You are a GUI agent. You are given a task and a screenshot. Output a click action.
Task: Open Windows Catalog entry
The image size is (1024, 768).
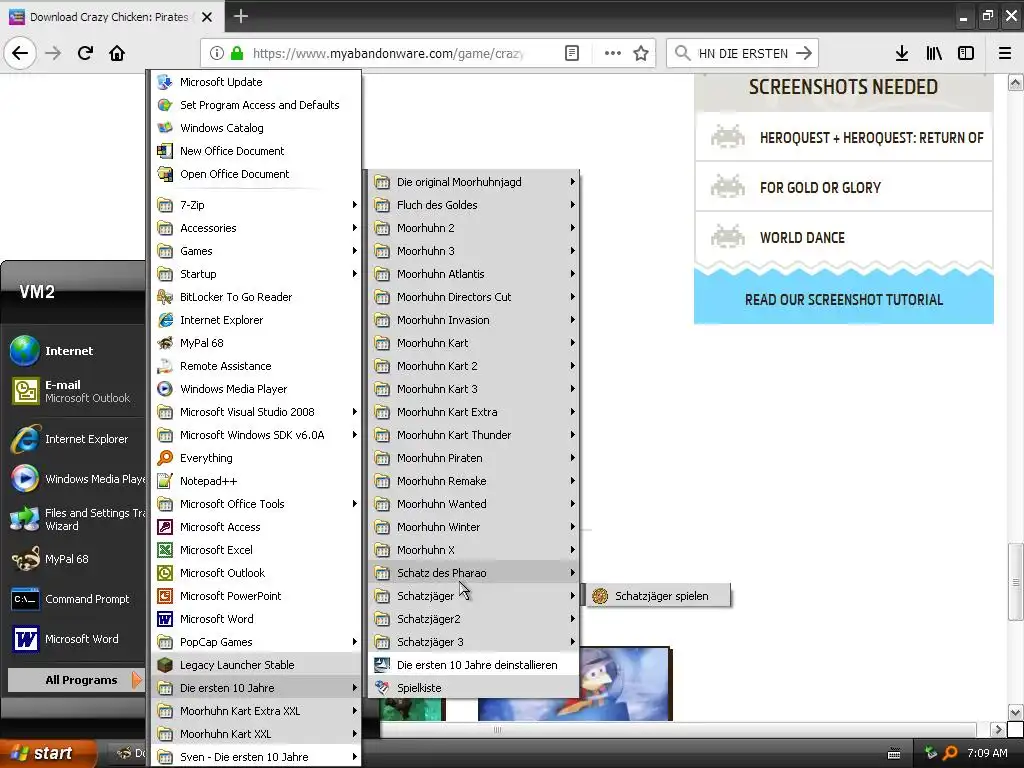coord(257,128)
